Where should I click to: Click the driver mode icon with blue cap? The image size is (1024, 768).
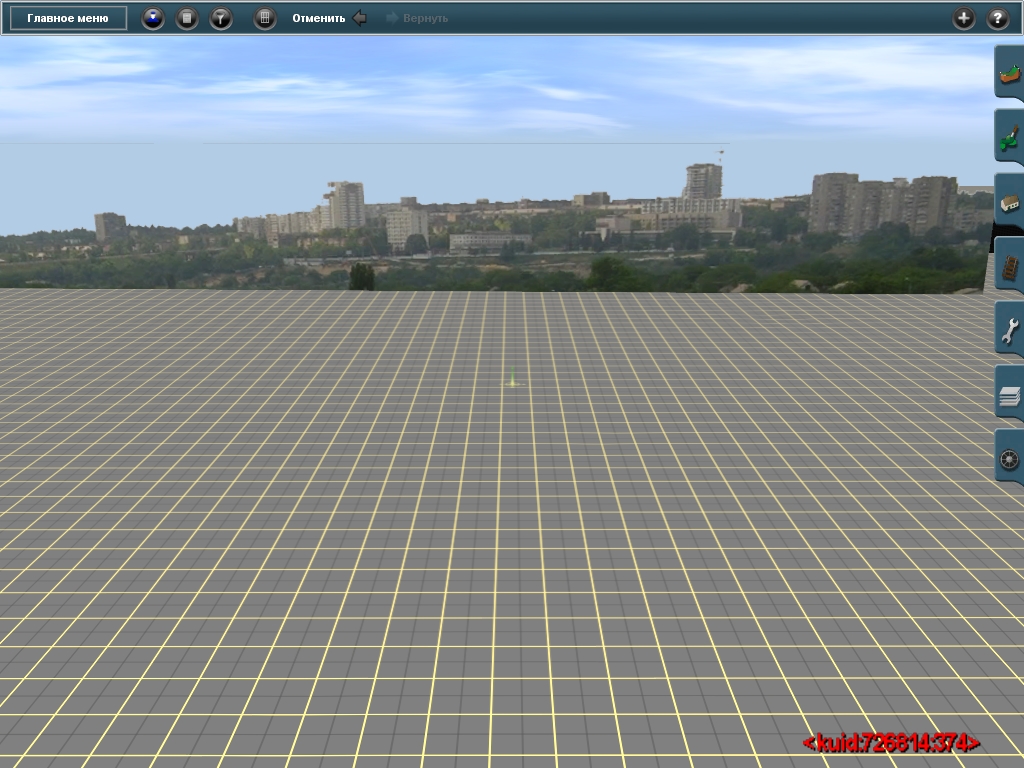coord(153,18)
